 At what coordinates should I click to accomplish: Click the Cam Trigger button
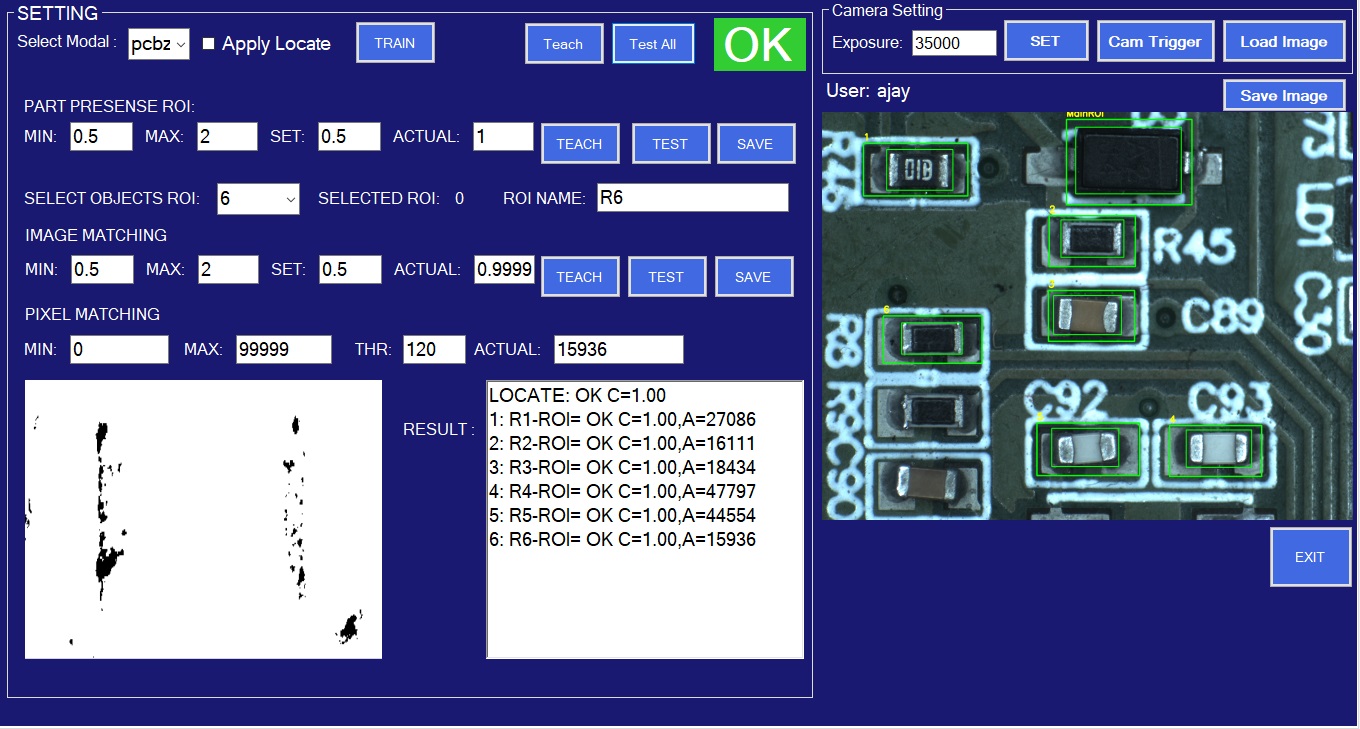[1155, 42]
